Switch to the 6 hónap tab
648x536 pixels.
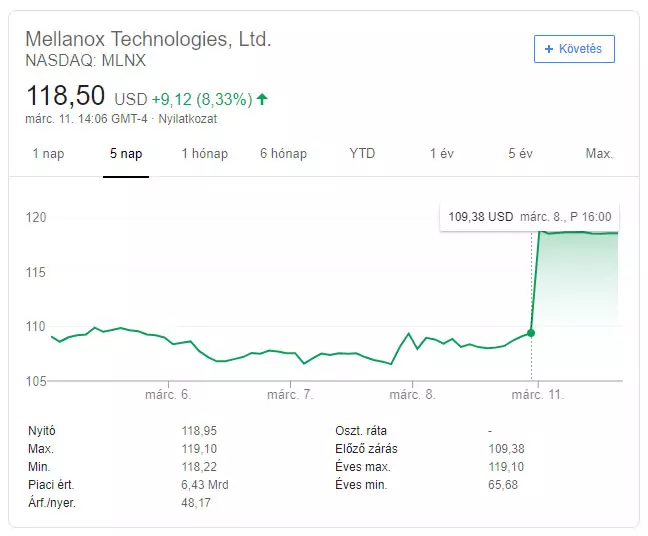284,154
